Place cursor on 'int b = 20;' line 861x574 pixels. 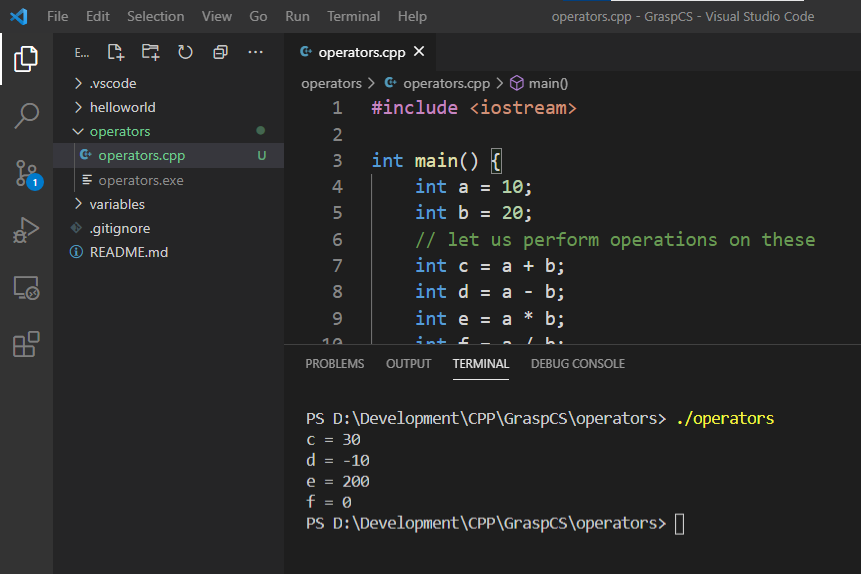473,213
